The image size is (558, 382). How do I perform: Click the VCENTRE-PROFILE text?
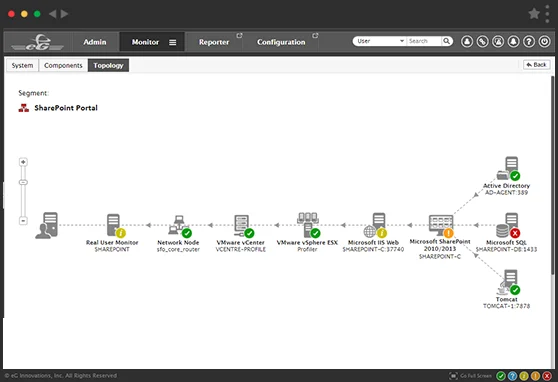click(241, 250)
